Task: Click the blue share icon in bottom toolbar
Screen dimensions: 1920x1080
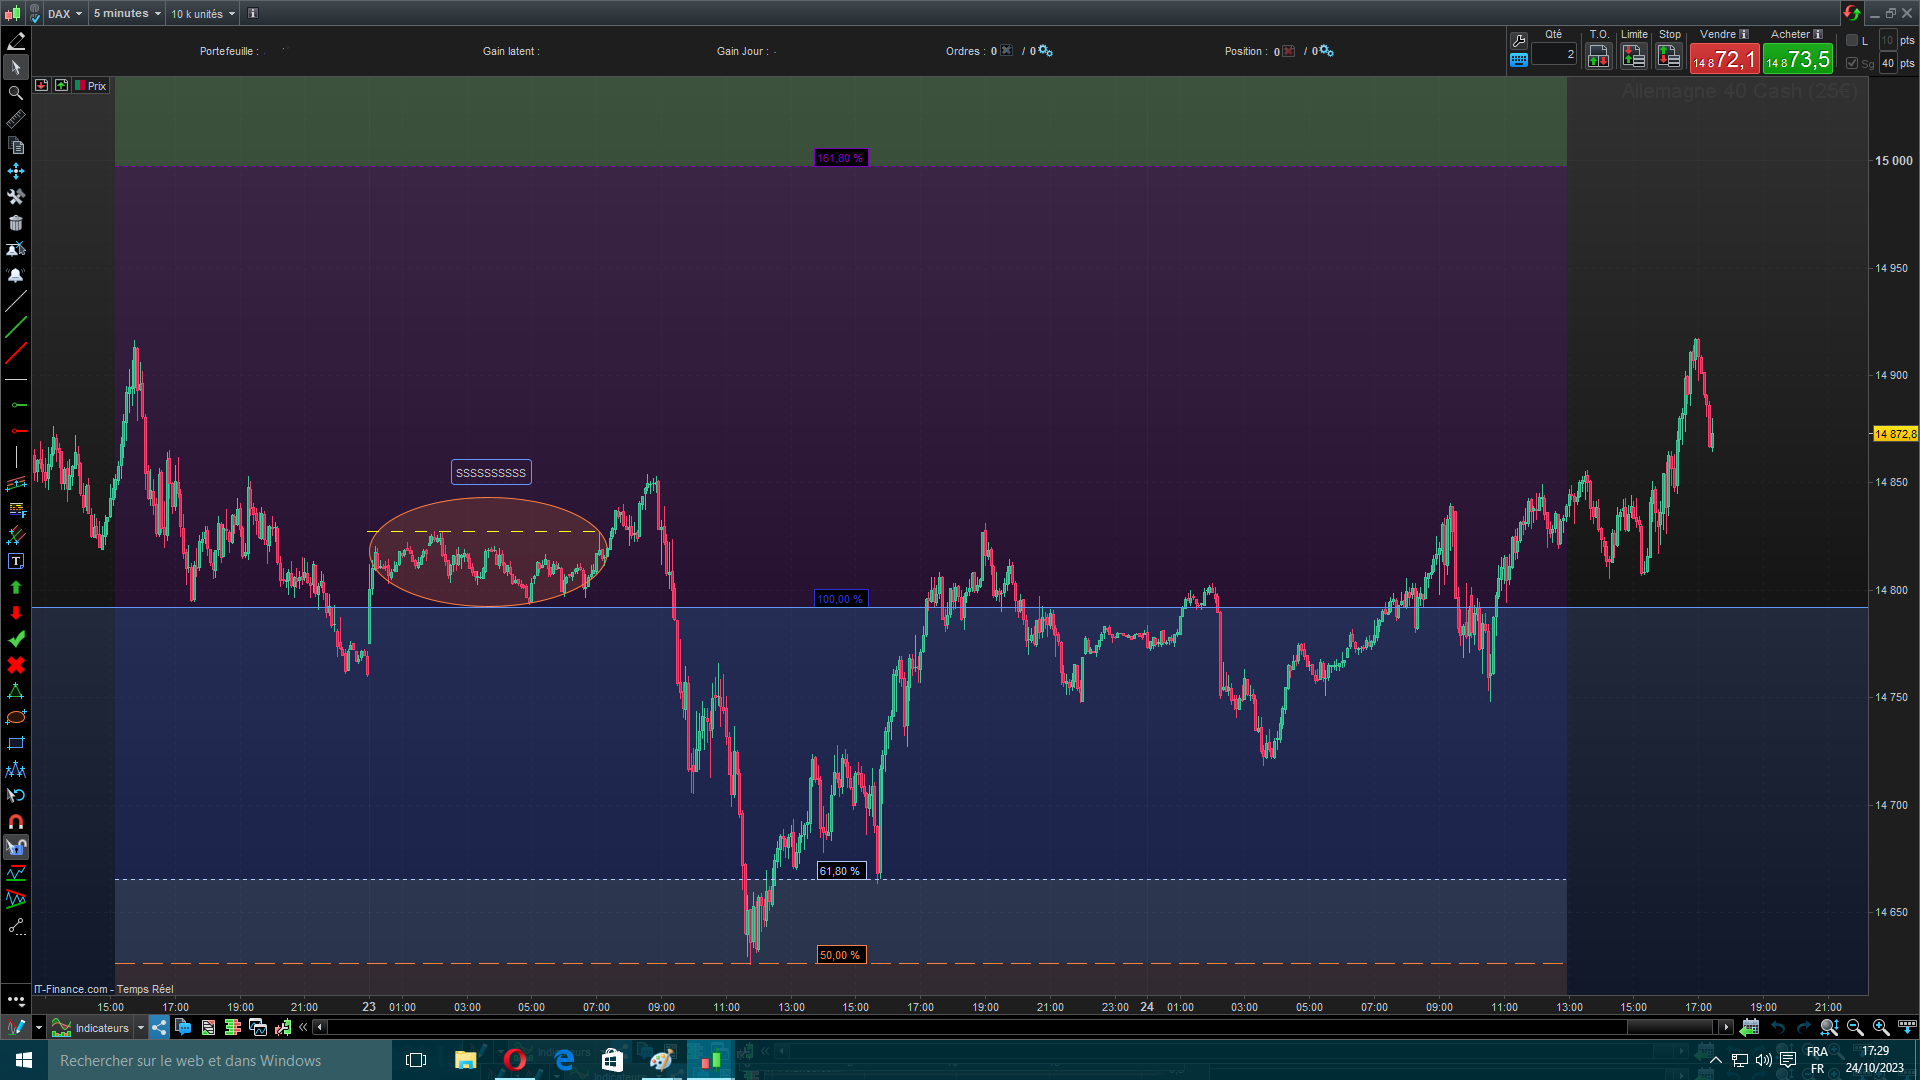Action: point(159,1027)
